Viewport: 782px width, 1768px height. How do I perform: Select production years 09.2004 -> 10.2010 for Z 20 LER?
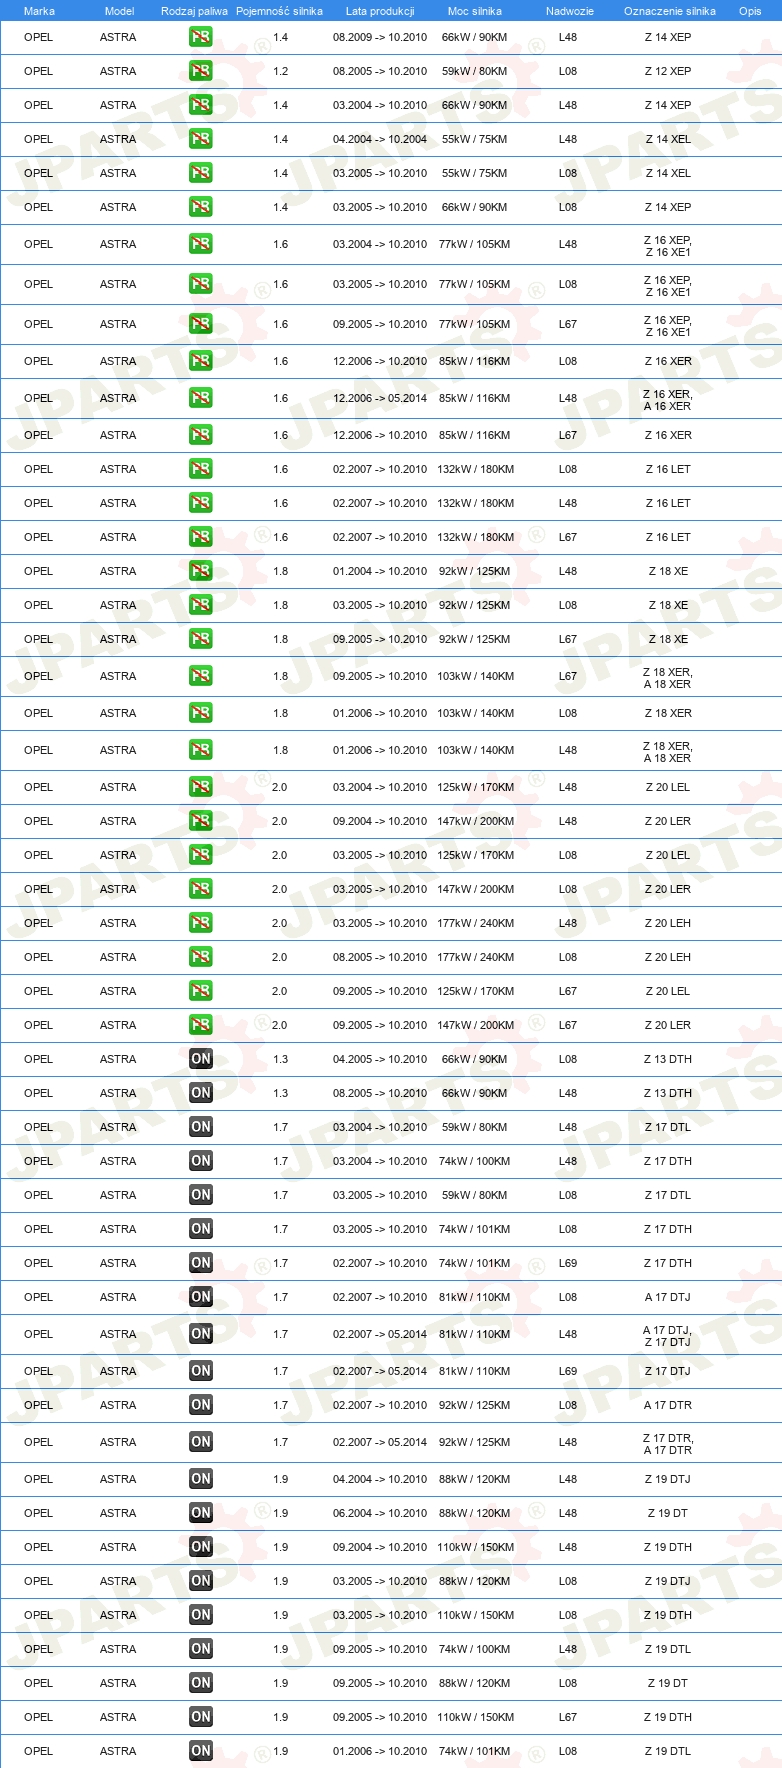380,821
